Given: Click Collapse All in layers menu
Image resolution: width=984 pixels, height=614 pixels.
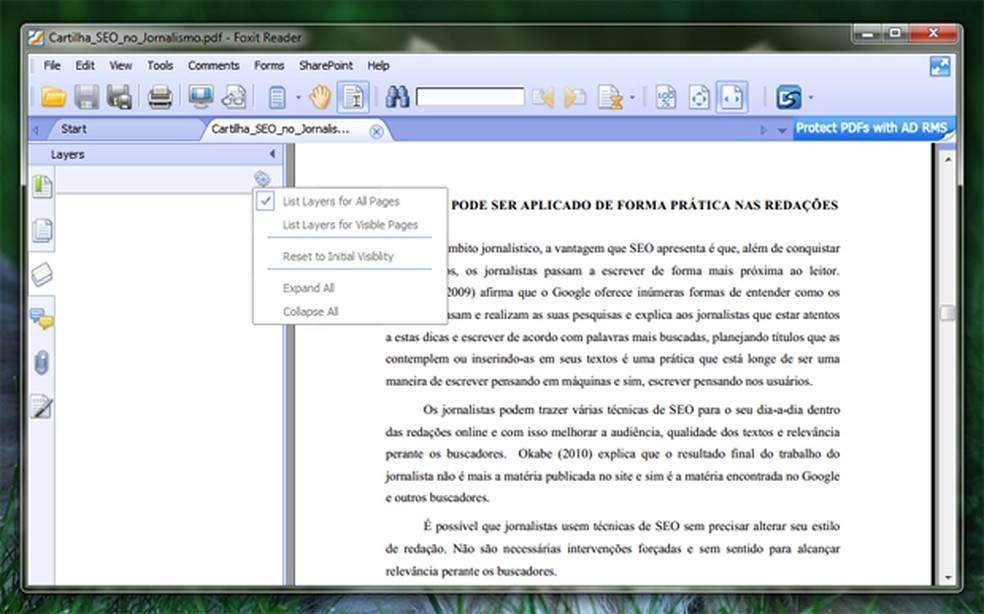Looking at the screenshot, I should [310, 311].
